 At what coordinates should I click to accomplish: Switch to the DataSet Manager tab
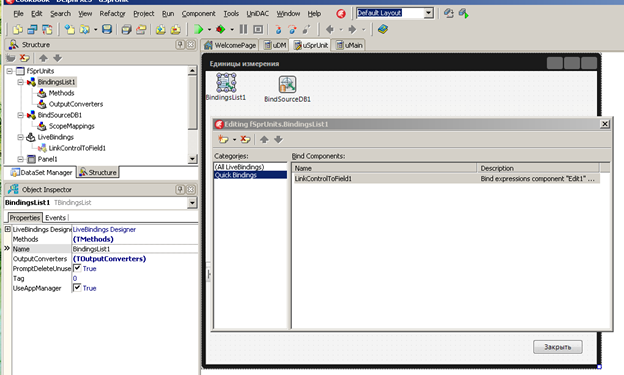pyautogui.click(x=41, y=172)
